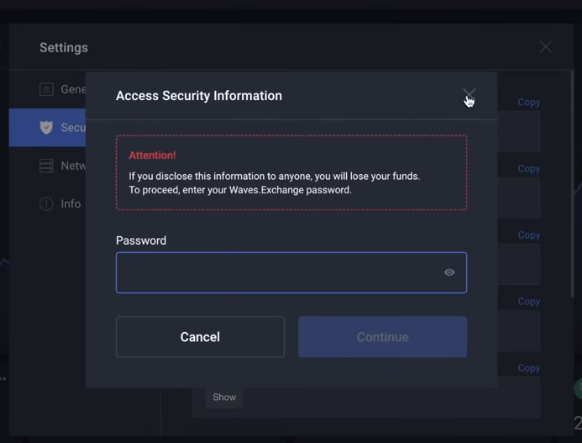This screenshot has width=582, height=443.
Task: Open the Network server stack icon
Action: pyautogui.click(x=46, y=165)
